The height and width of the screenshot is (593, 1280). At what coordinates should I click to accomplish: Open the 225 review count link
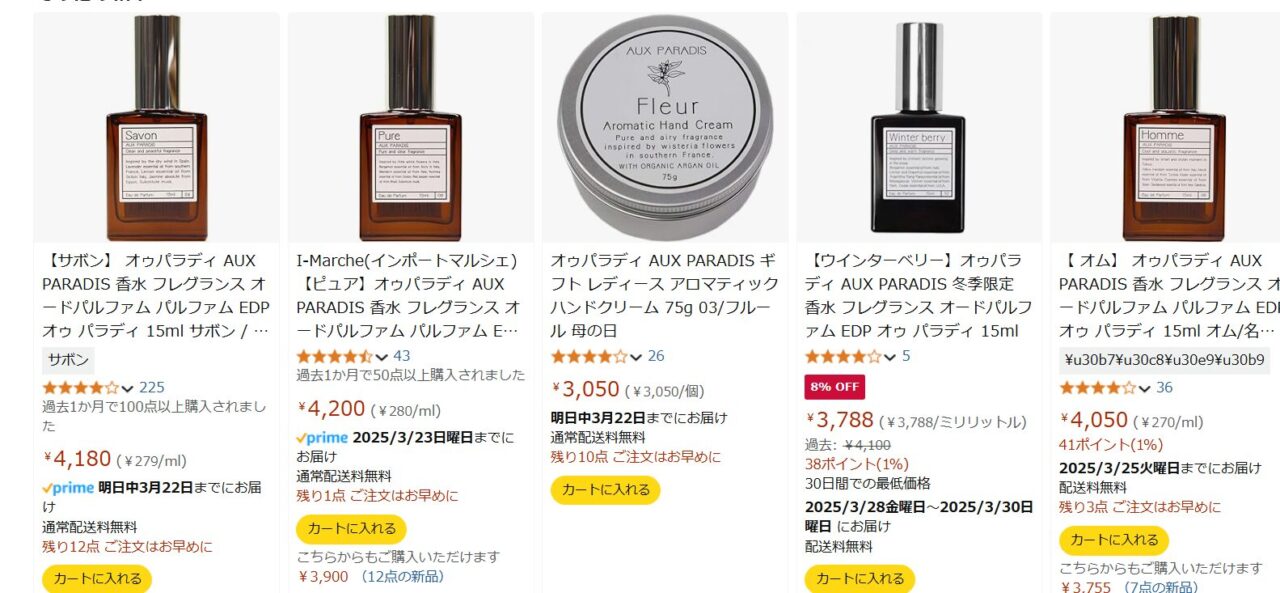click(152, 388)
